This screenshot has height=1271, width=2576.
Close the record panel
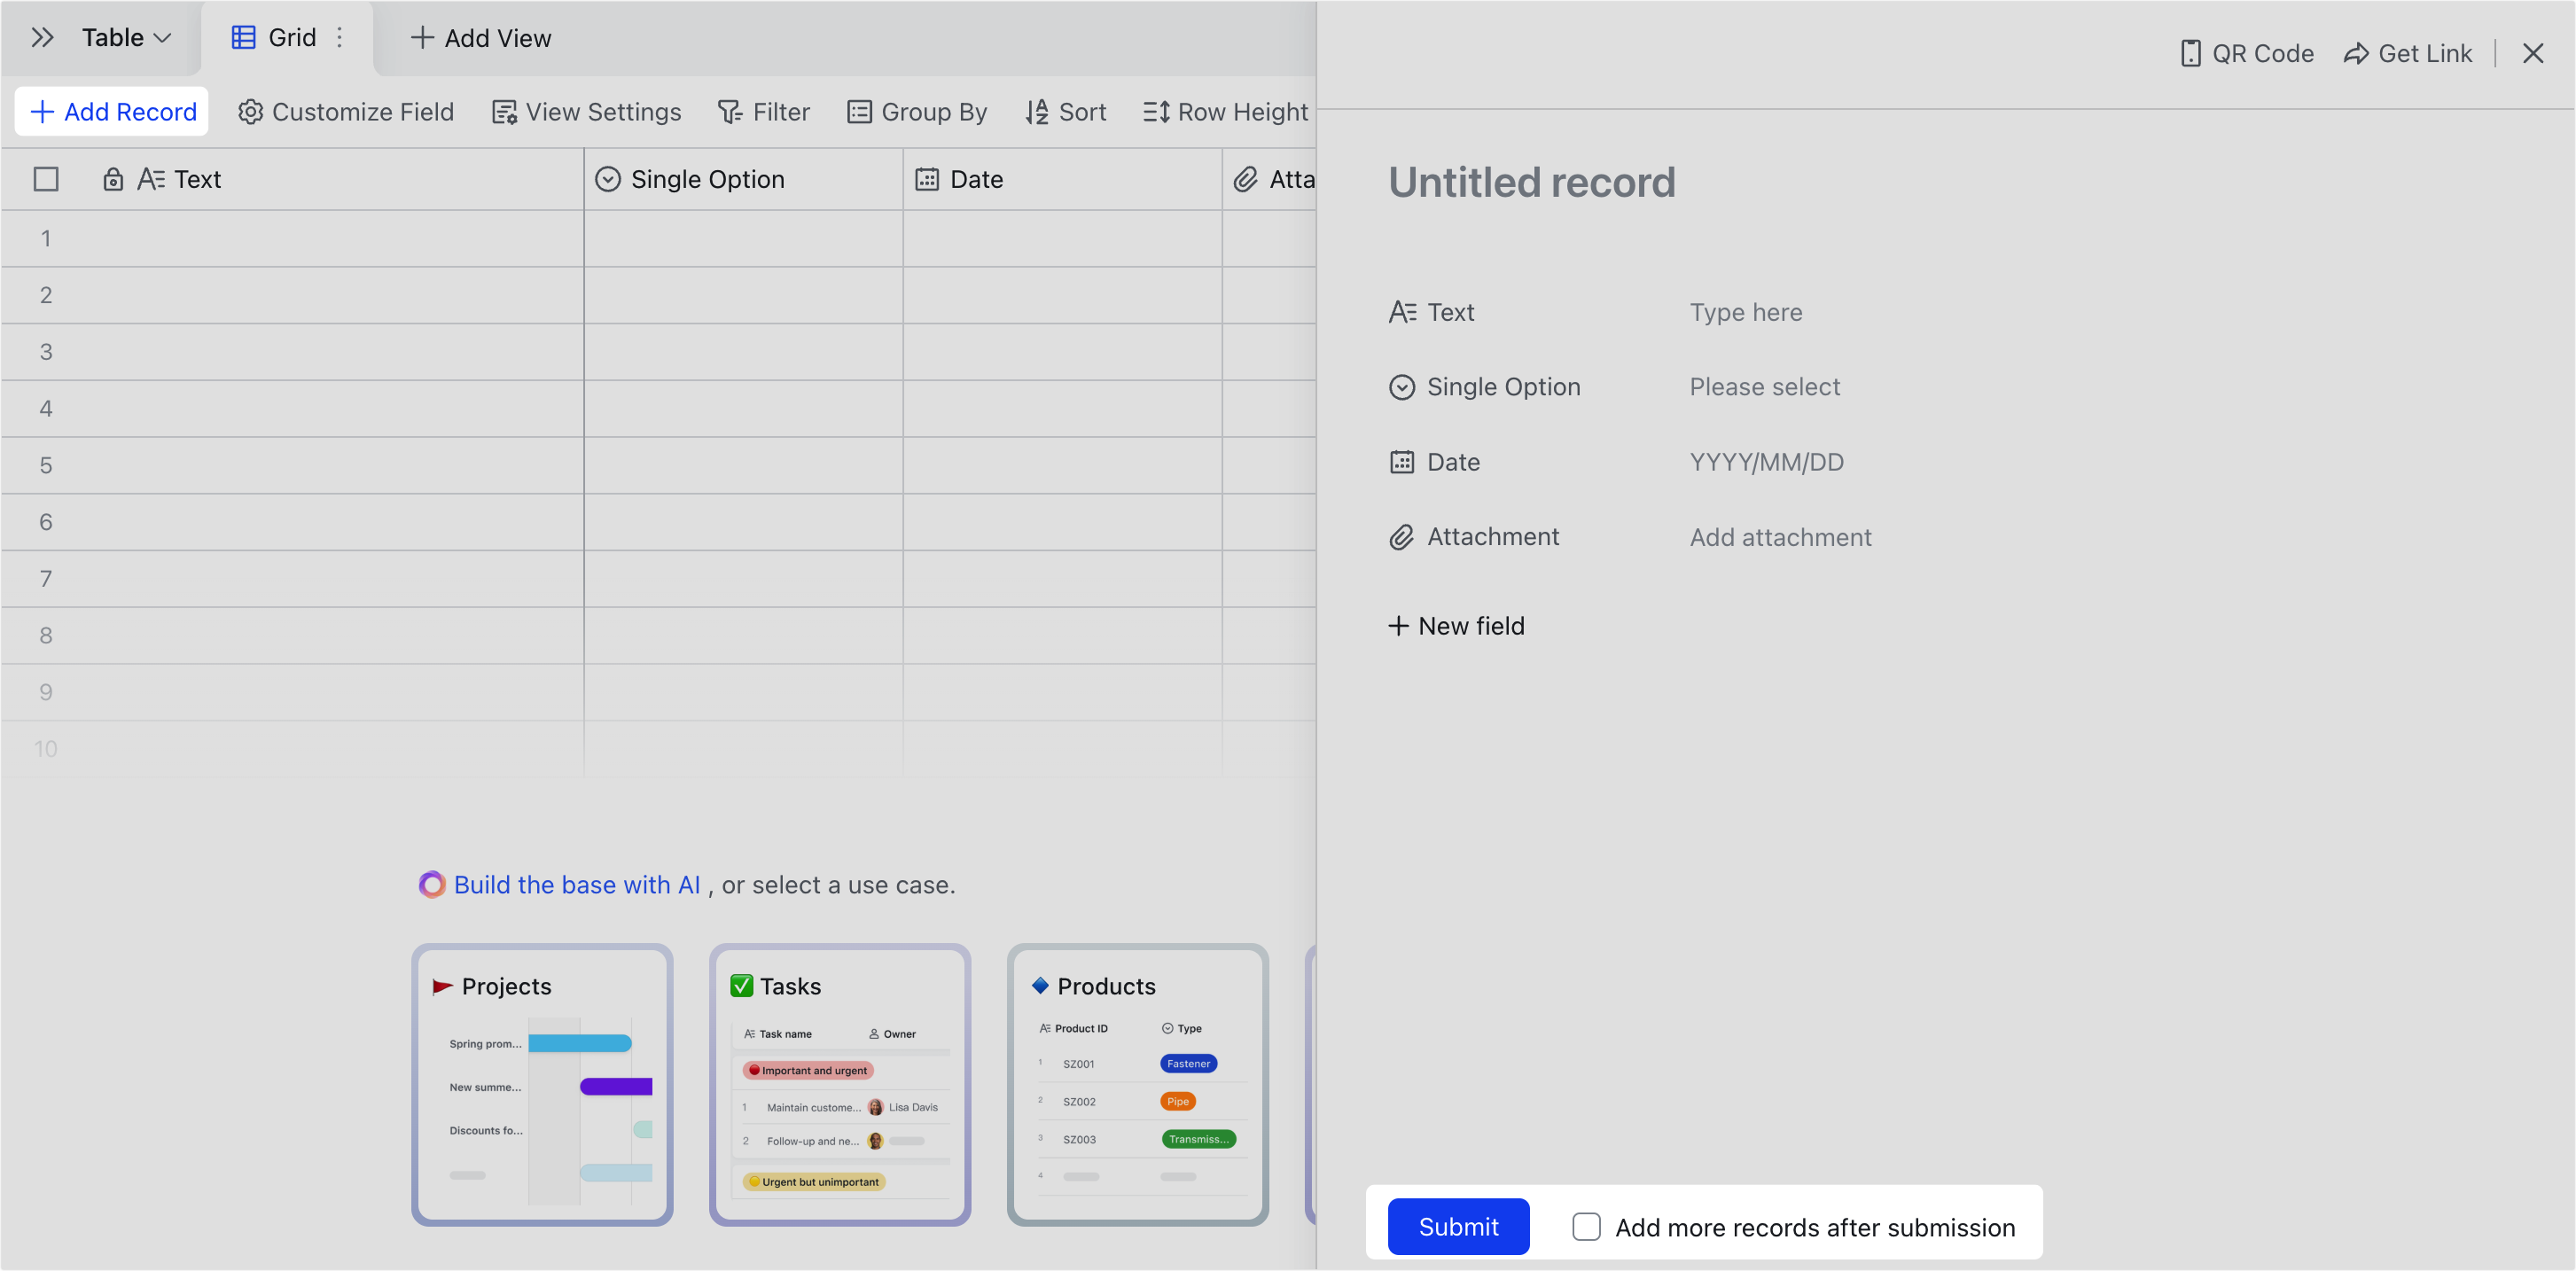click(2532, 53)
